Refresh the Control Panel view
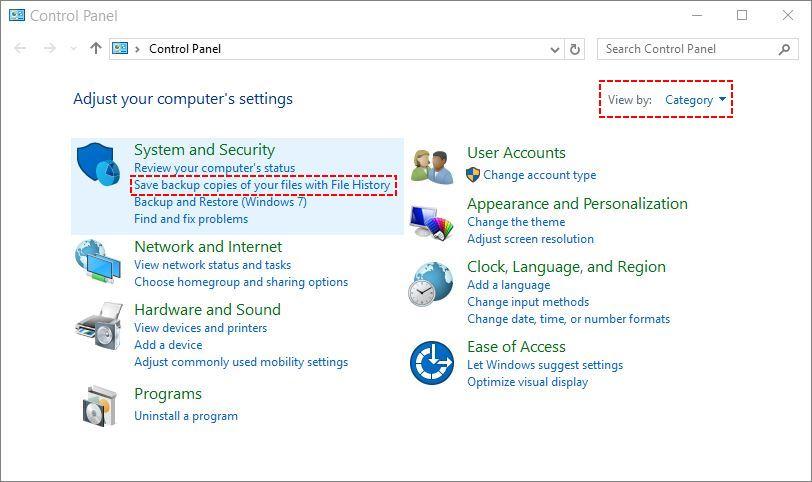 click(575, 49)
